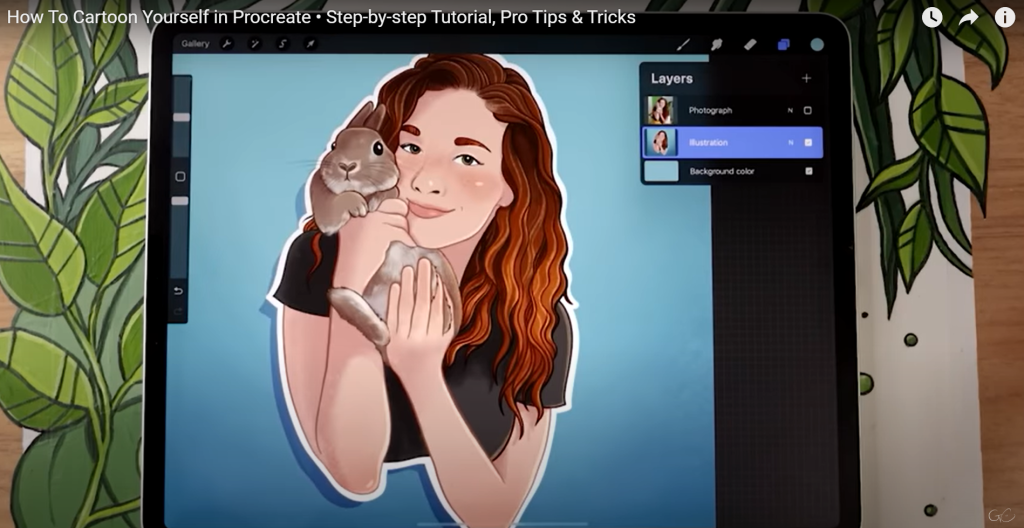Hide the Background color layer checkbox

[808, 171]
